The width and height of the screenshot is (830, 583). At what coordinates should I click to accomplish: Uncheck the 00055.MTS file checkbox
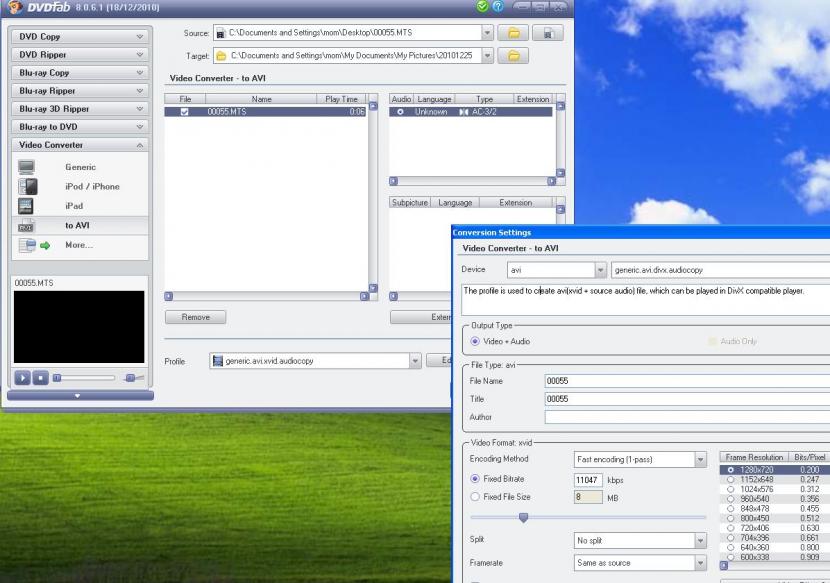coord(184,112)
